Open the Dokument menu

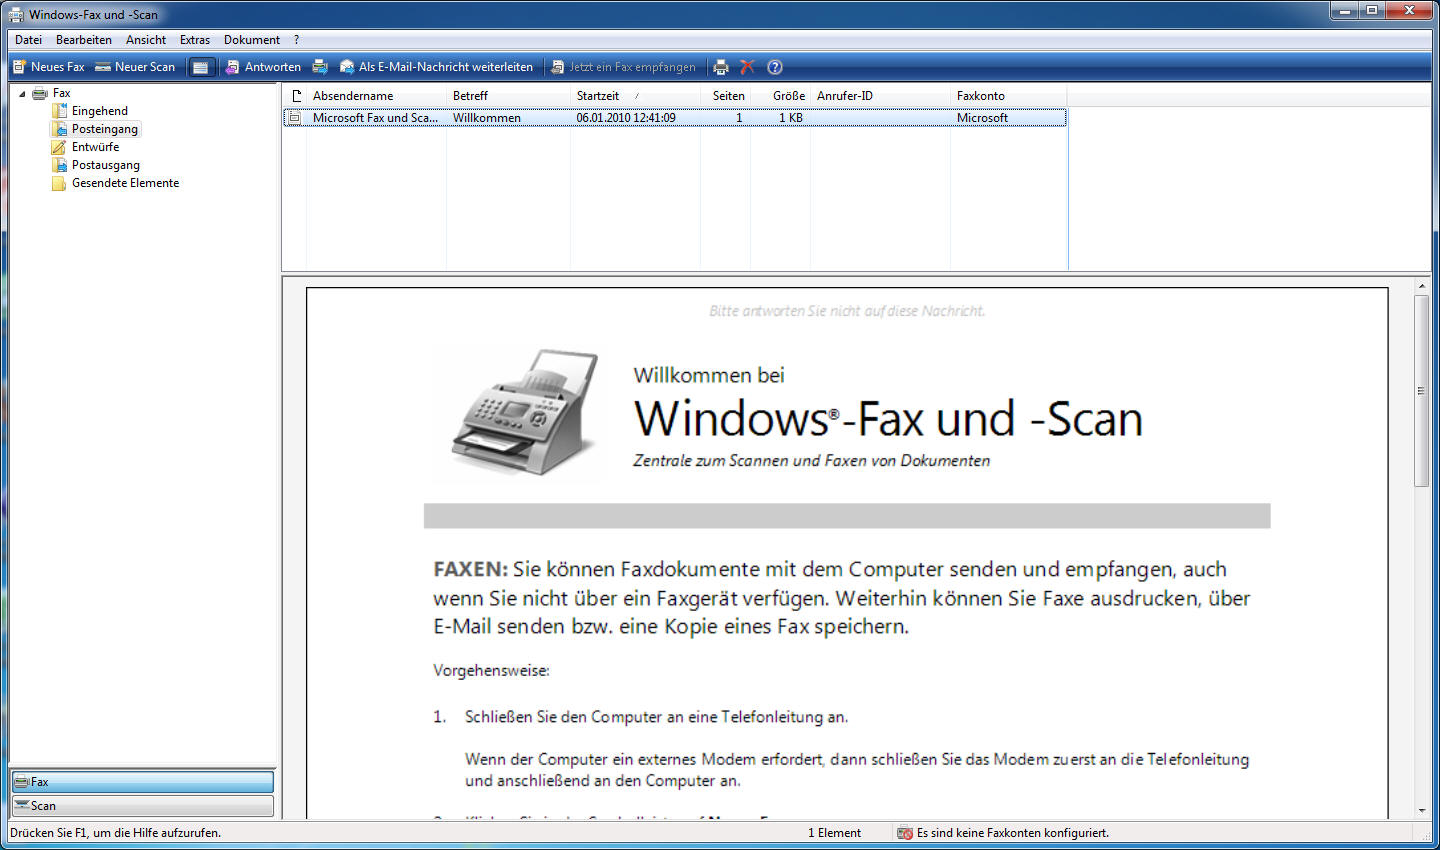tap(252, 40)
